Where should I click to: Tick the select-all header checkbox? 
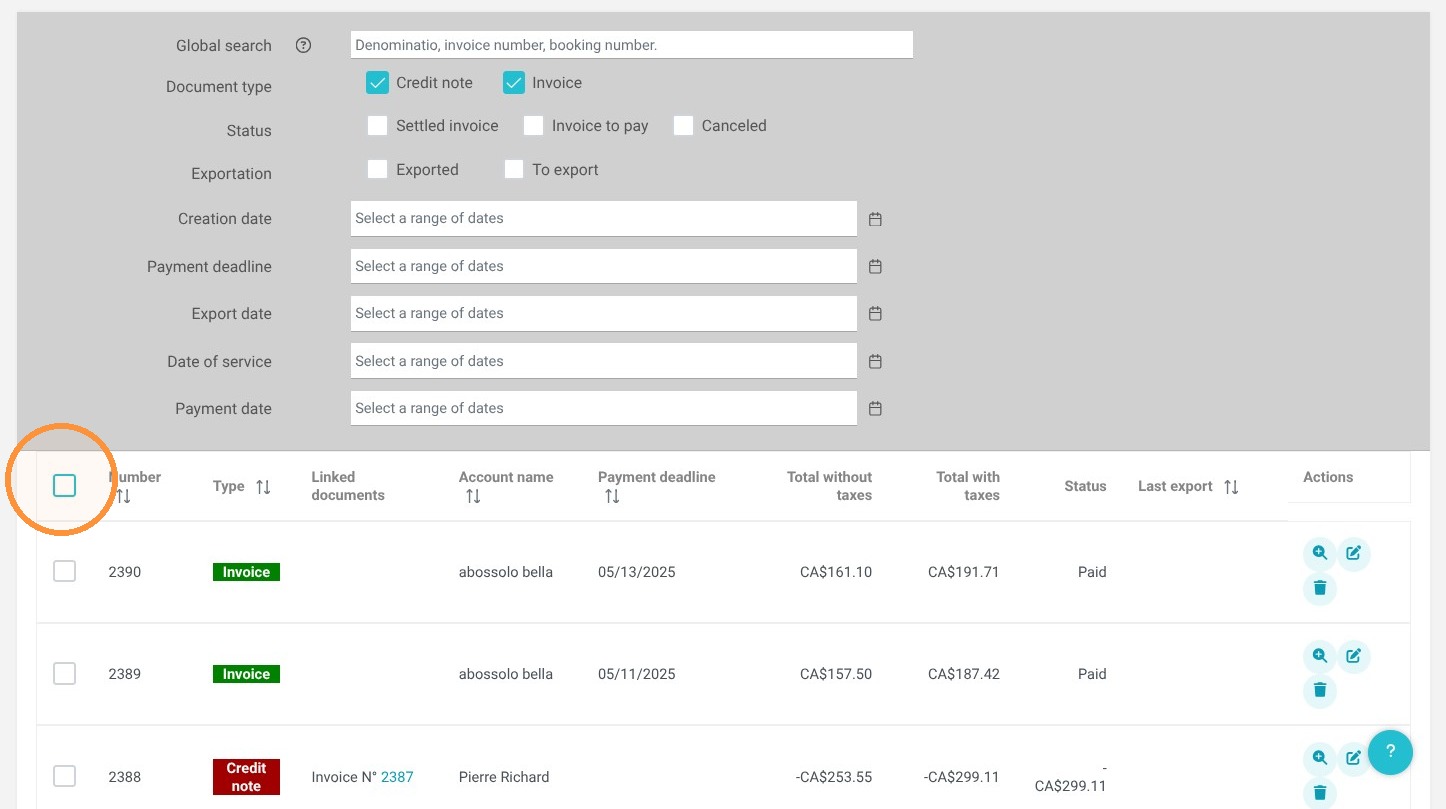pyautogui.click(x=64, y=486)
